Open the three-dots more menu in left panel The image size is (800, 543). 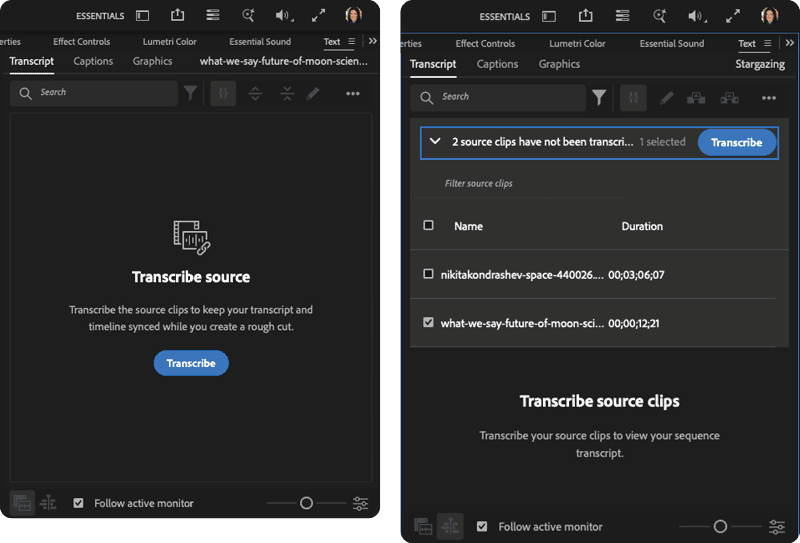click(x=353, y=93)
